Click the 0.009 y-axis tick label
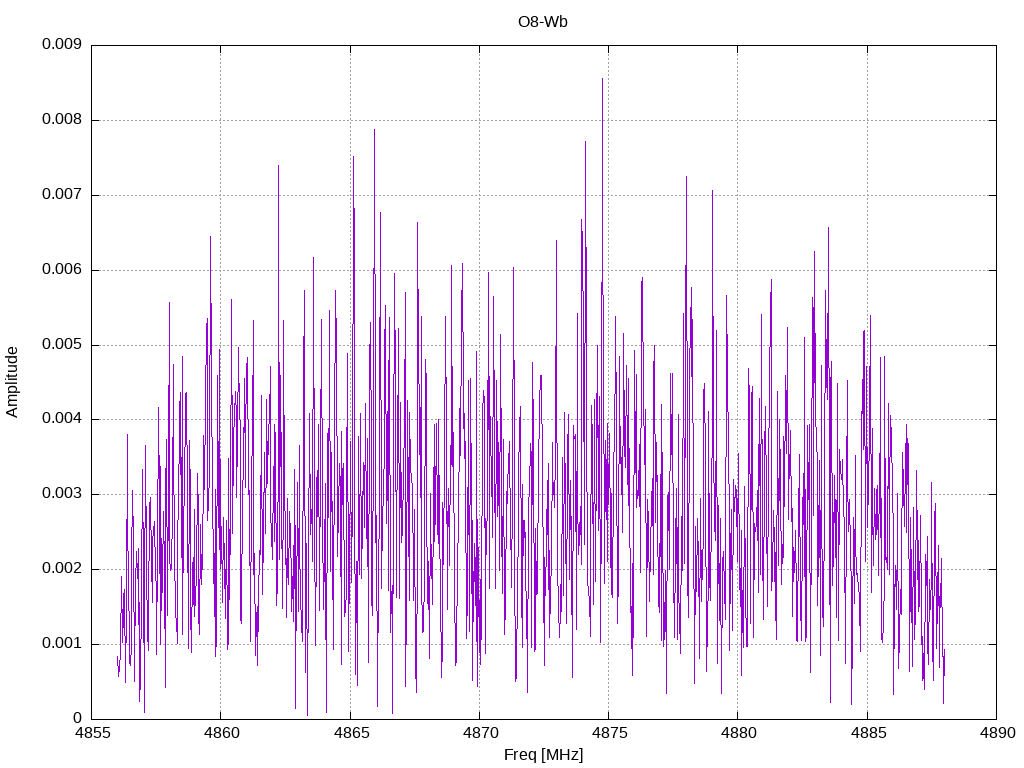 click(x=62, y=44)
